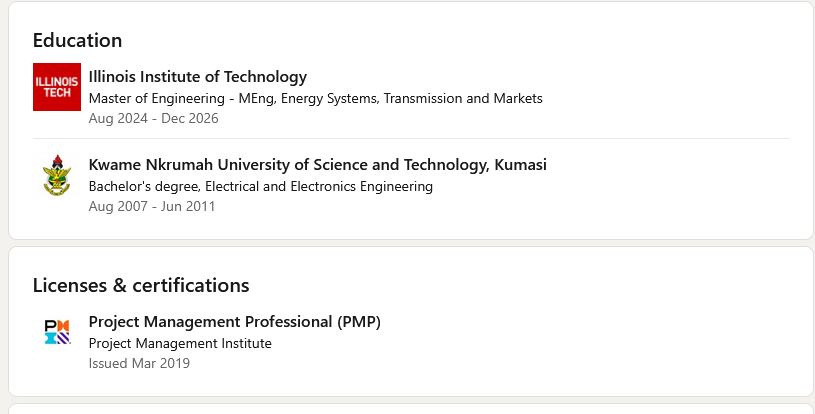
Task: Click the Project Management Institute PMI logo
Action: click(x=56, y=332)
